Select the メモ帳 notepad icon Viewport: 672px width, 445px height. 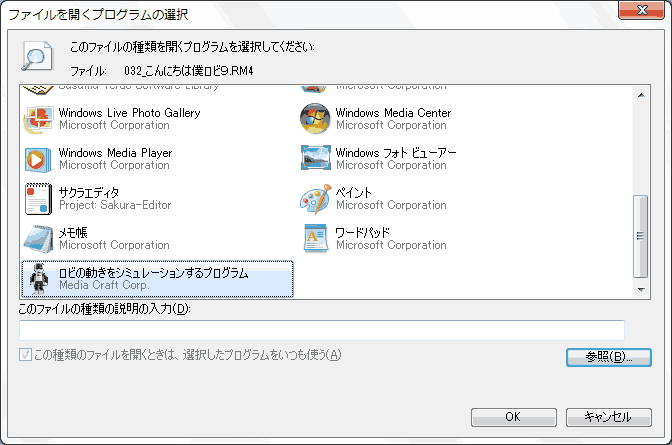[39, 239]
